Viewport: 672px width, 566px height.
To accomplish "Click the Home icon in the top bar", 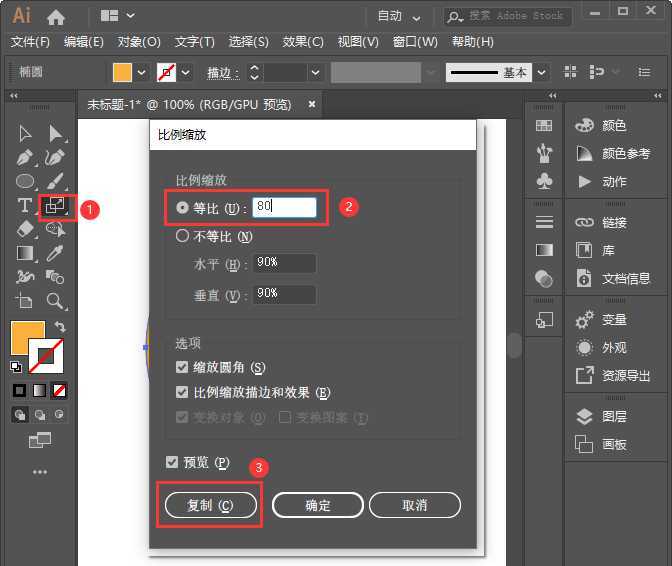I will pyautogui.click(x=56, y=16).
